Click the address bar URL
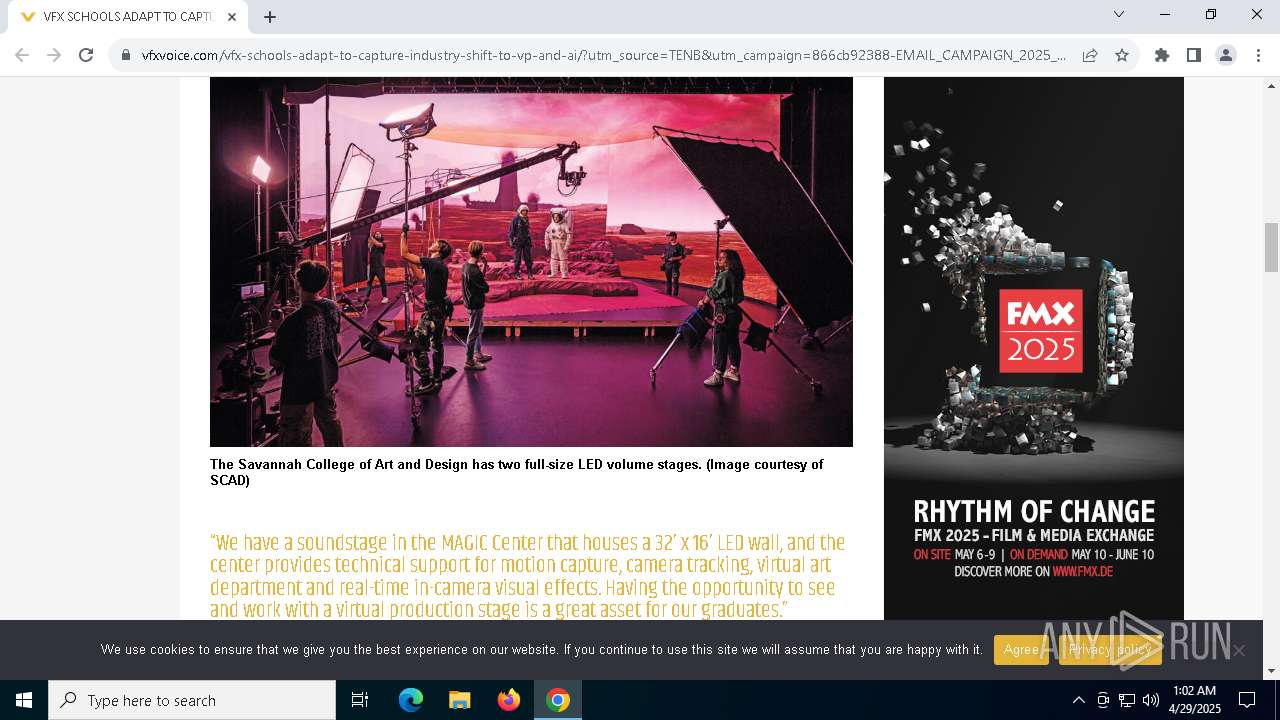 click(x=604, y=55)
